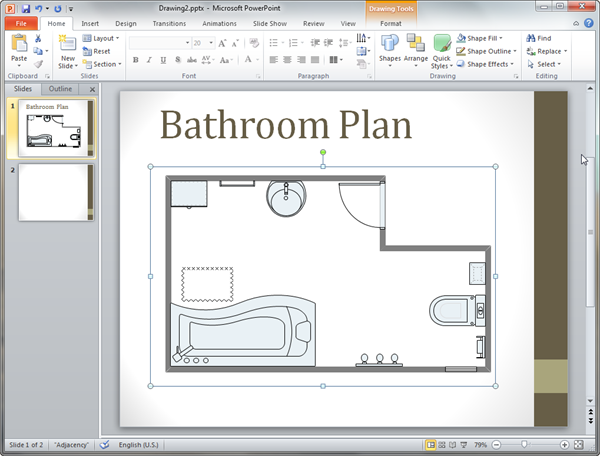The height and width of the screenshot is (456, 600).
Task: Open the Insert ribbon tab
Action: point(90,22)
